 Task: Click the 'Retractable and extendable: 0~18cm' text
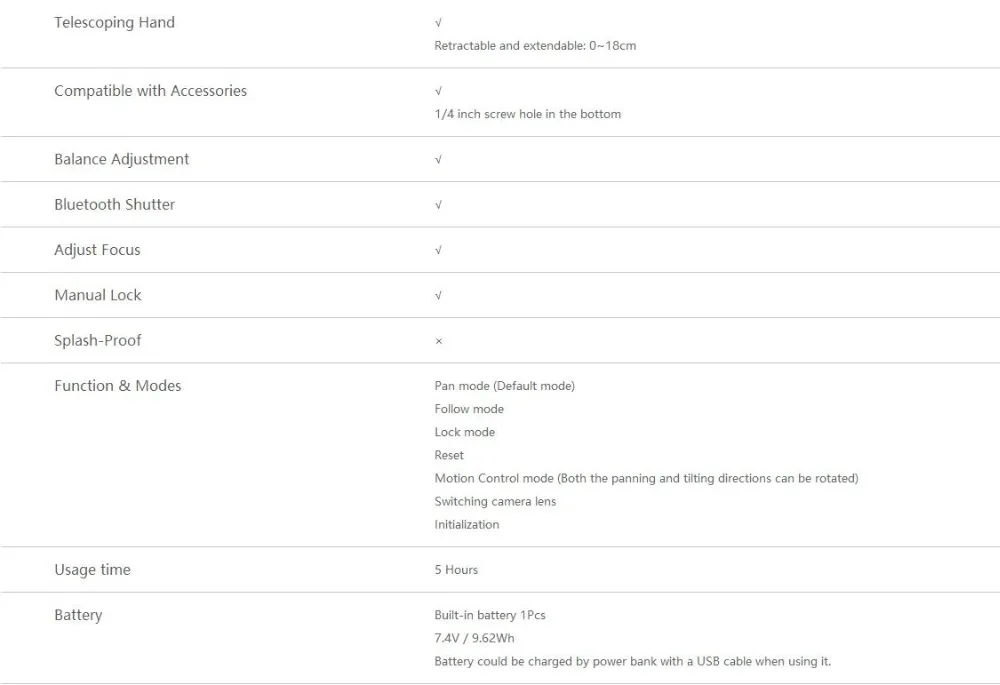coord(535,46)
